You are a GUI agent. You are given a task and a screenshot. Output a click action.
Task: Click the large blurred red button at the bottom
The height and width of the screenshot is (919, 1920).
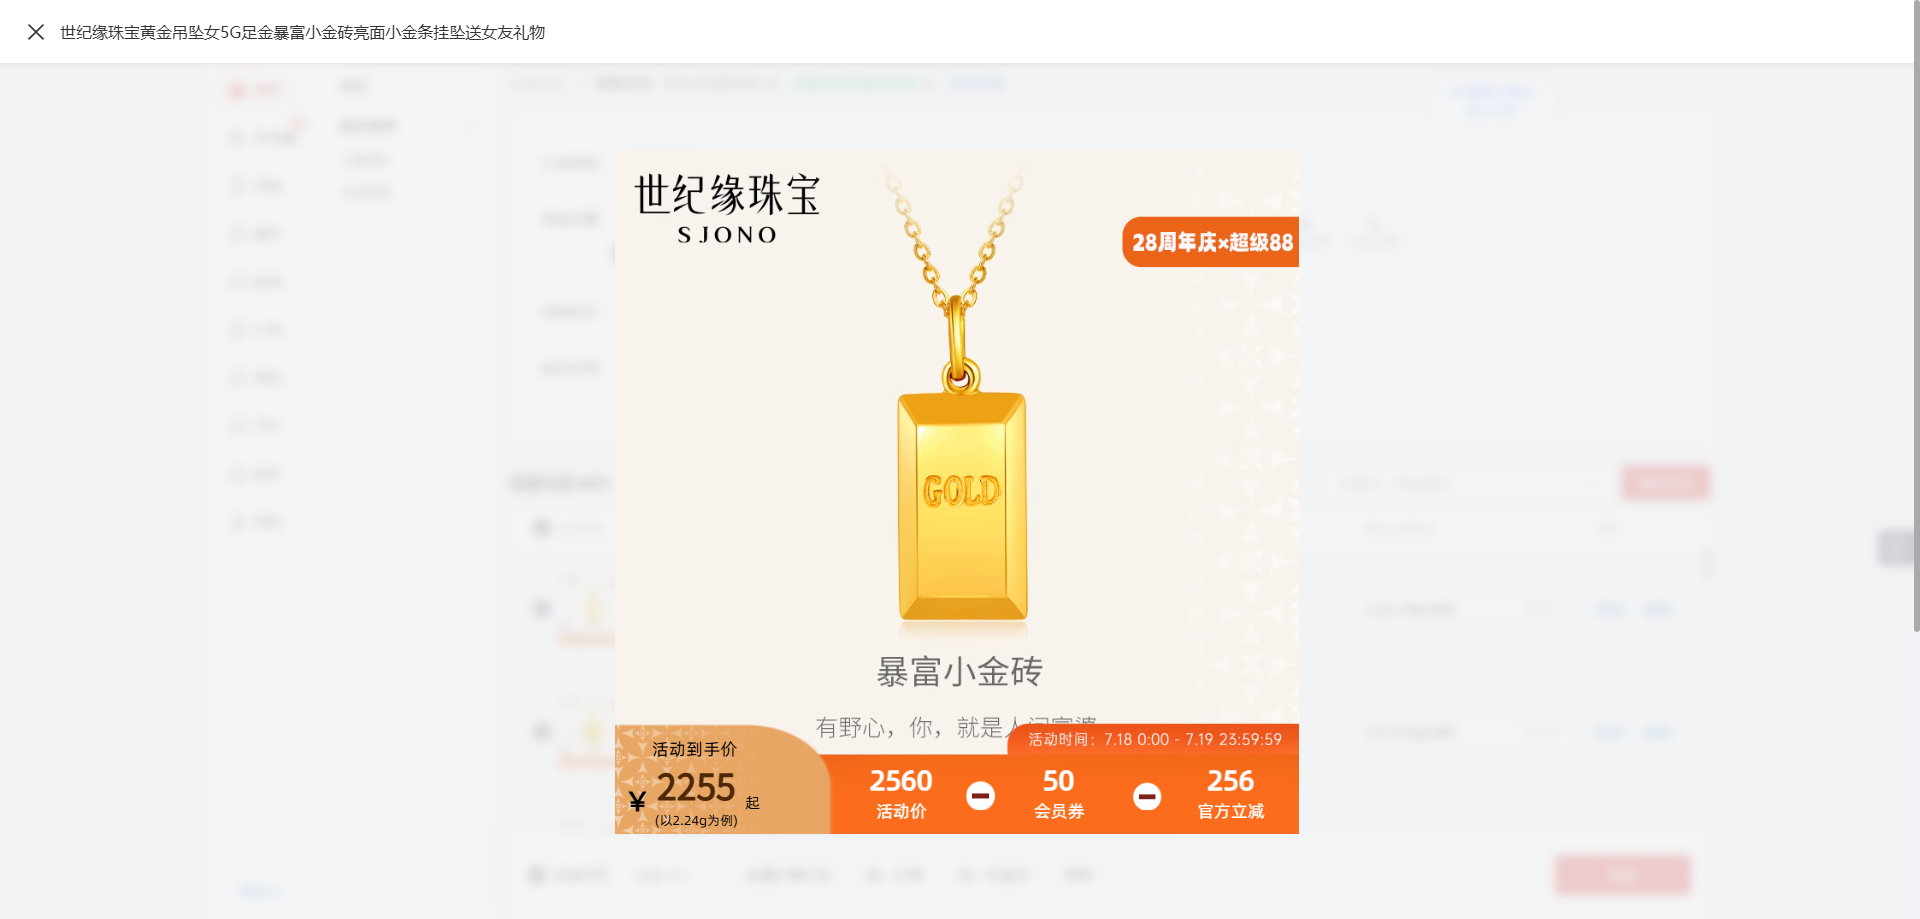click(1622, 875)
